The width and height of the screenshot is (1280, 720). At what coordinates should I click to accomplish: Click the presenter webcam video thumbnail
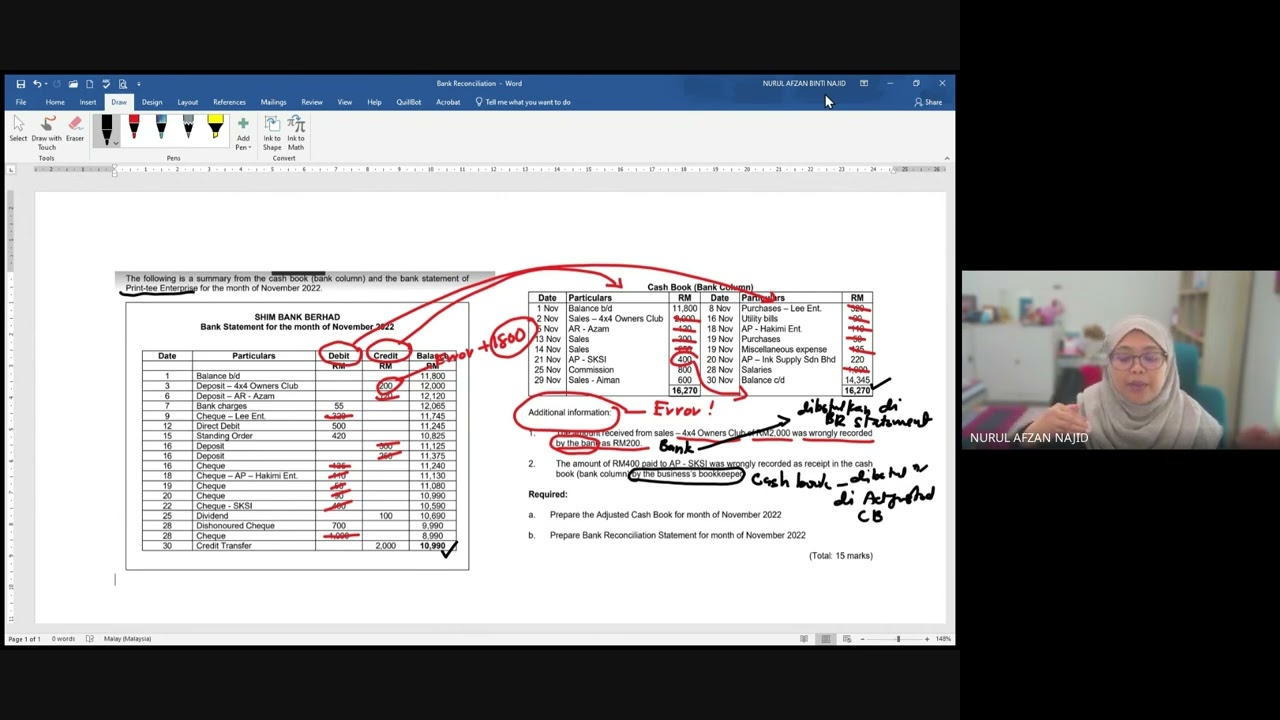[x=1120, y=360]
